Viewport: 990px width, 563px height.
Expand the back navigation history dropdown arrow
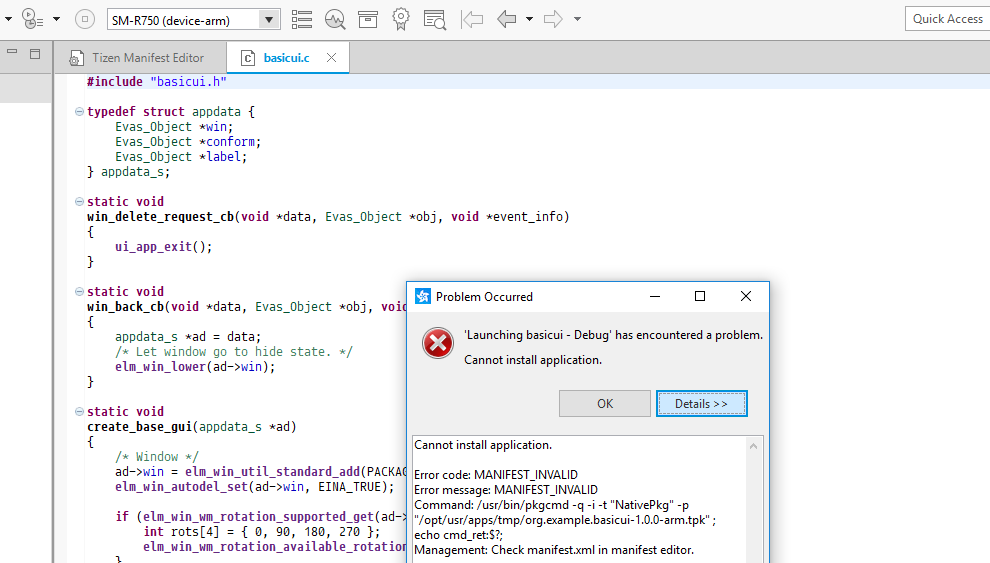pyautogui.click(x=530, y=19)
